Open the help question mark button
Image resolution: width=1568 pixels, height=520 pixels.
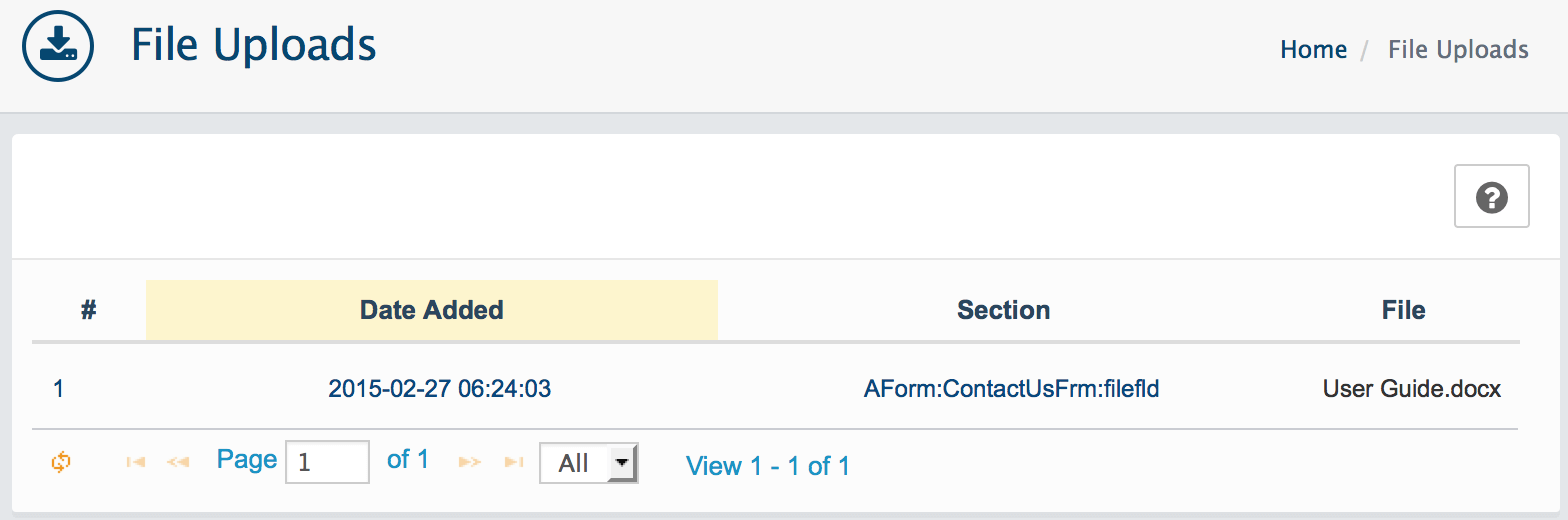pos(1491,196)
